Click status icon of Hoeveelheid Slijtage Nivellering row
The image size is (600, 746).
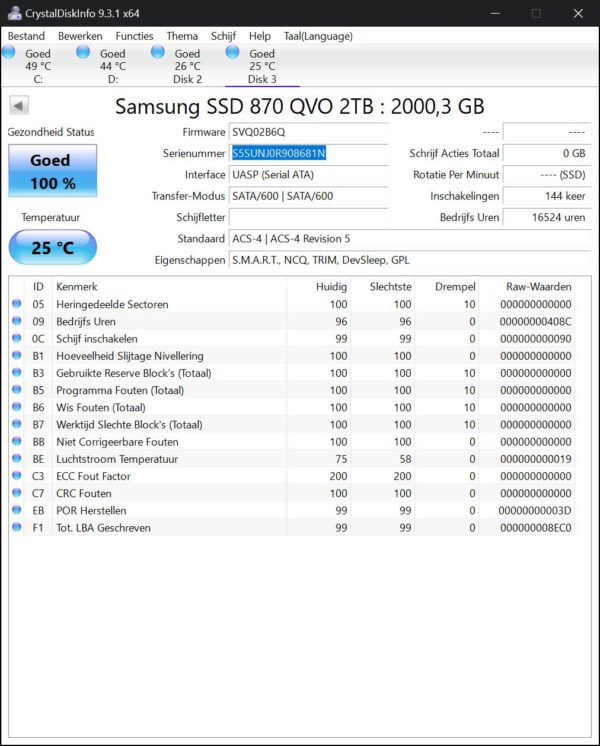pyautogui.click(x=17, y=355)
